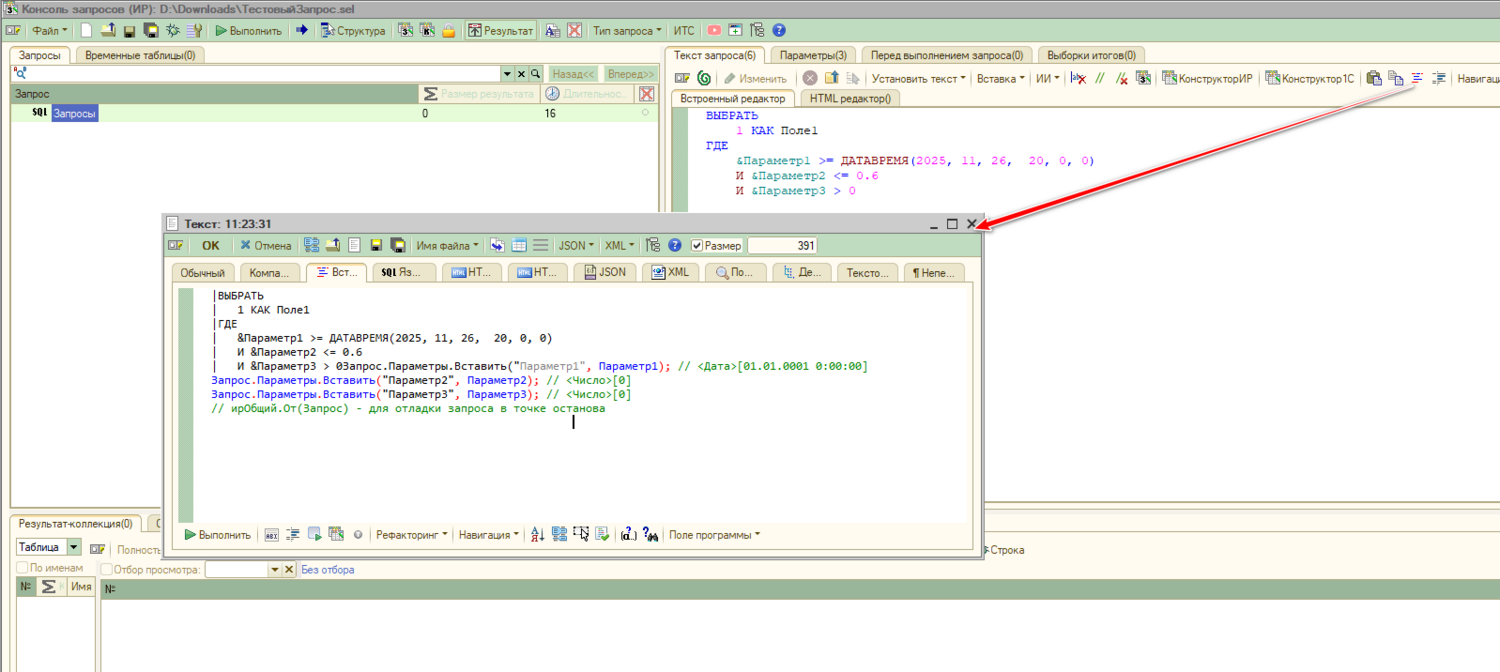Enable the Отбор просмотра checkbox
The image size is (1500, 672).
[107, 570]
